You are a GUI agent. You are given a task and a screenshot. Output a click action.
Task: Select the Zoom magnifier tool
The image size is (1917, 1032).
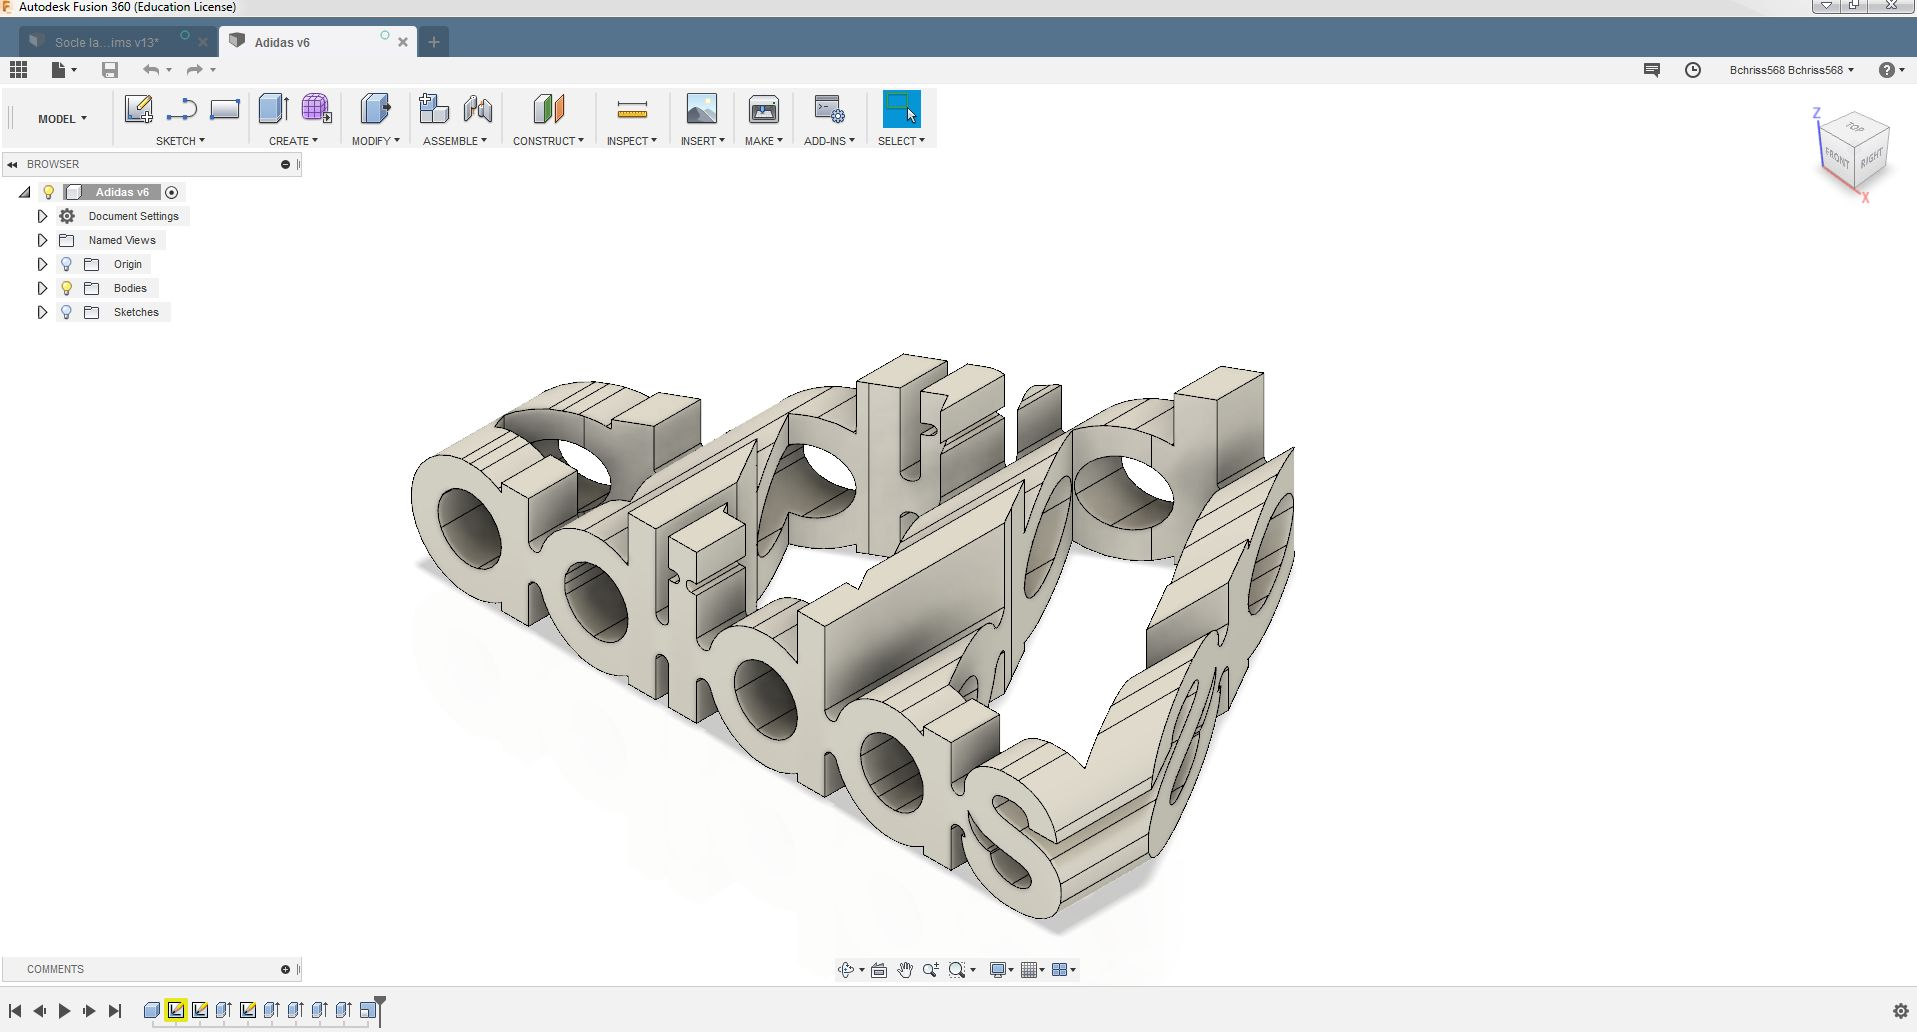[931, 970]
